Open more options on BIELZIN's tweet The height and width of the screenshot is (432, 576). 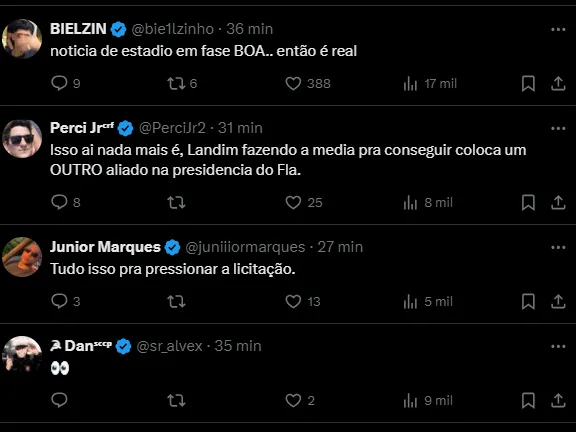[558, 29]
